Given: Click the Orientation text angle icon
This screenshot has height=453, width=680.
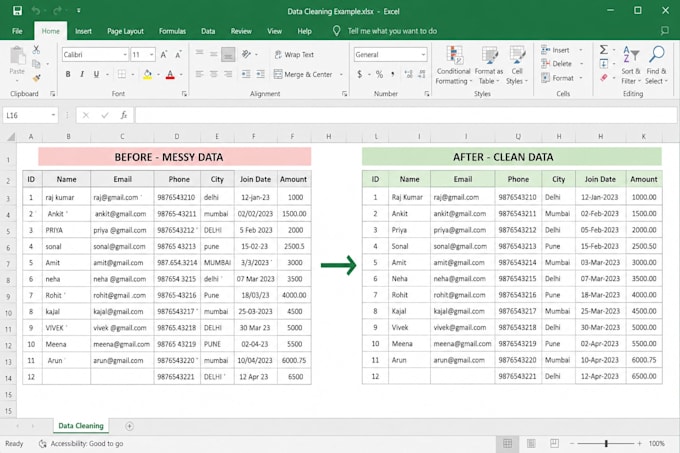Looking at the screenshot, I should point(246,54).
